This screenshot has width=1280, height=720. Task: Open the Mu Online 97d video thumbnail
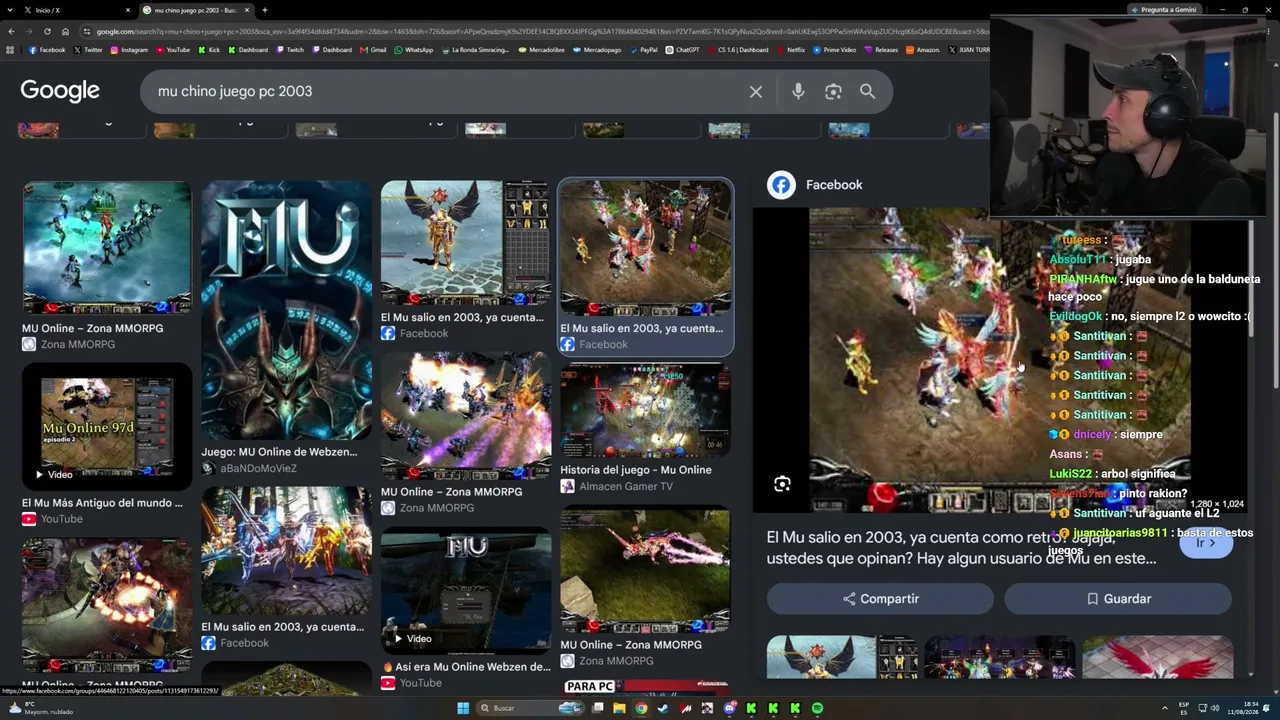107,427
